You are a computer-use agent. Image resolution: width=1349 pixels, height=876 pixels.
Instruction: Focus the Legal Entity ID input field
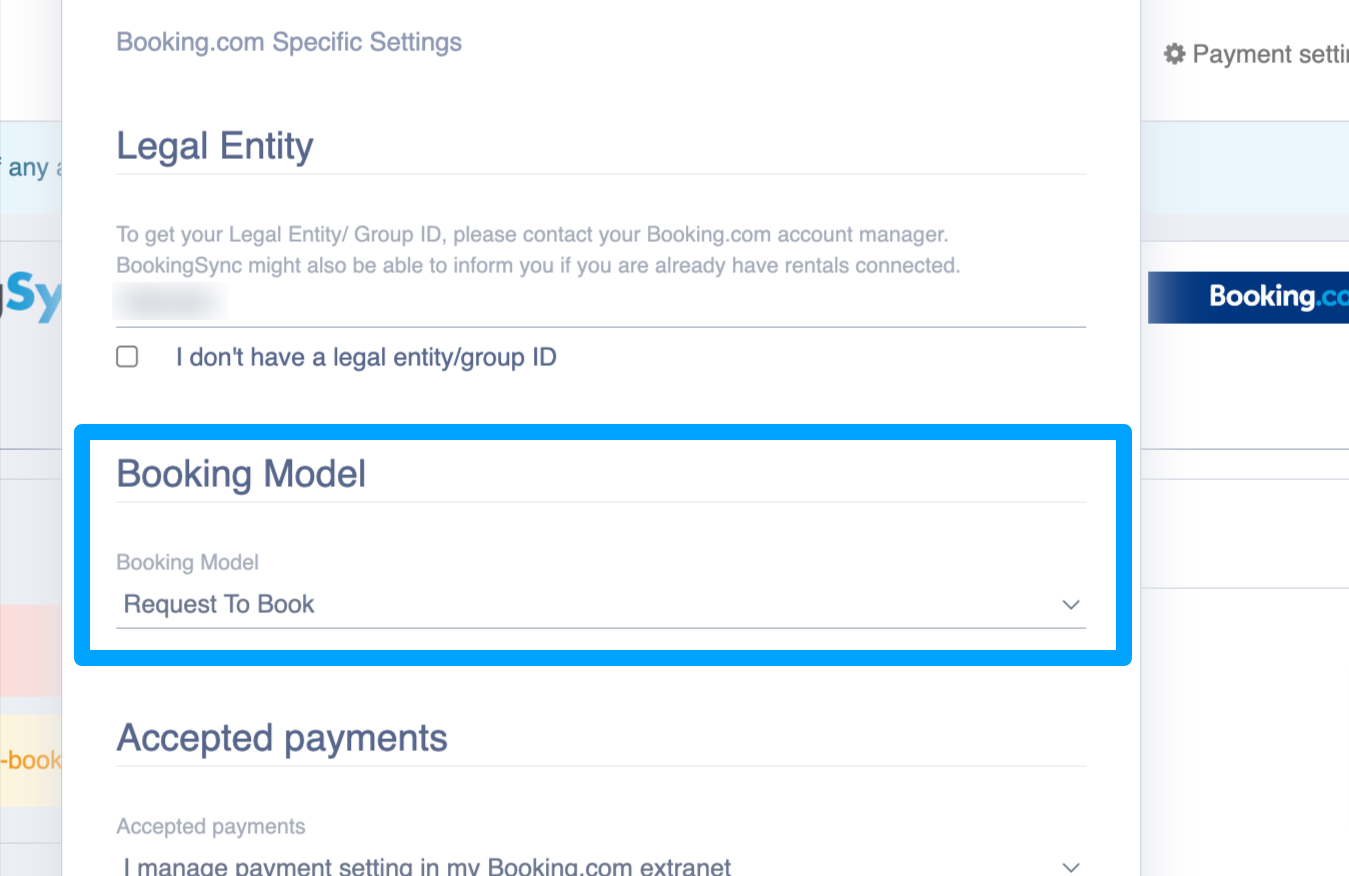(601, 302)
